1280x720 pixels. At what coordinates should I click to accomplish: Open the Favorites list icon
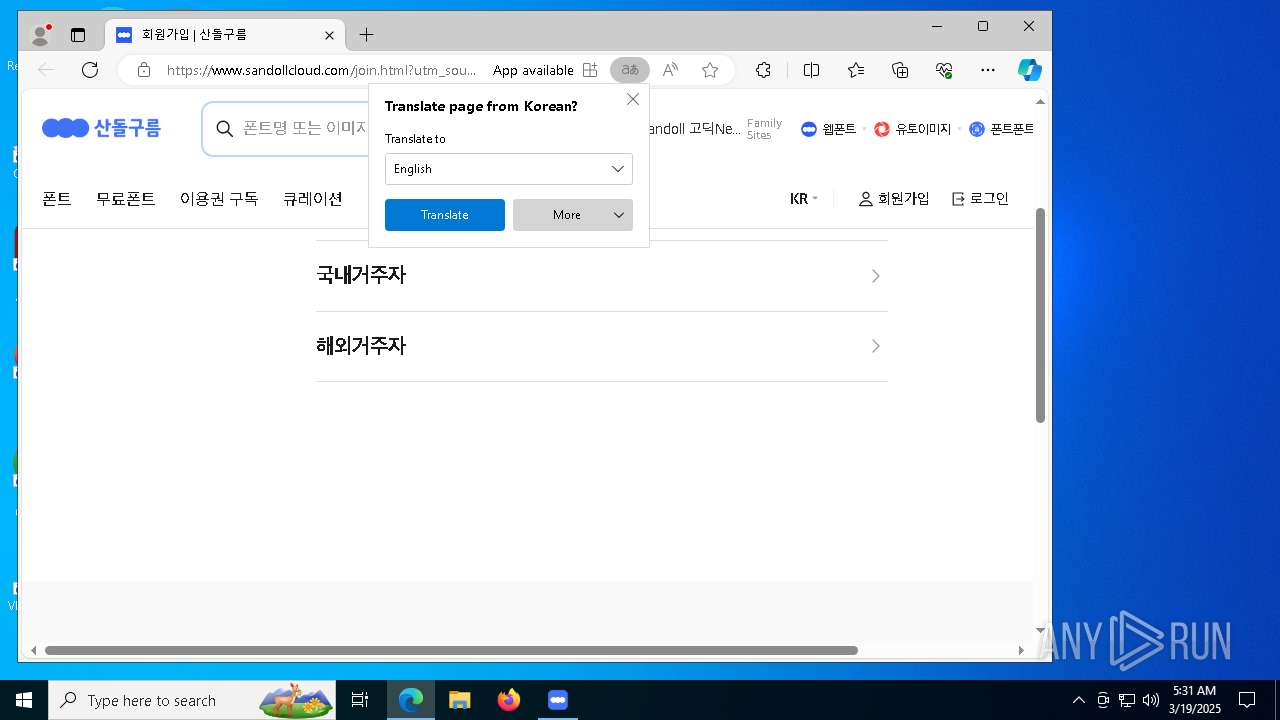(856, 70)
